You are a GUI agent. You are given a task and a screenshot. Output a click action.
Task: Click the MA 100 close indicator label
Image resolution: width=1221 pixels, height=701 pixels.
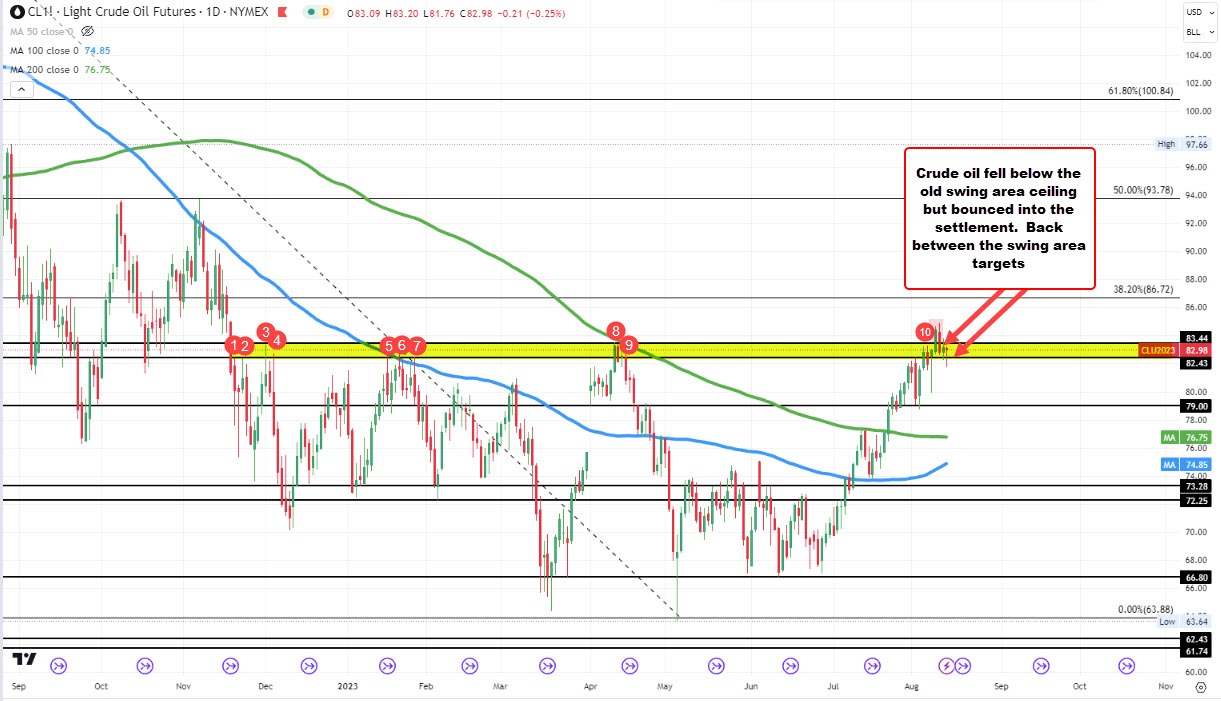[45, 50]
